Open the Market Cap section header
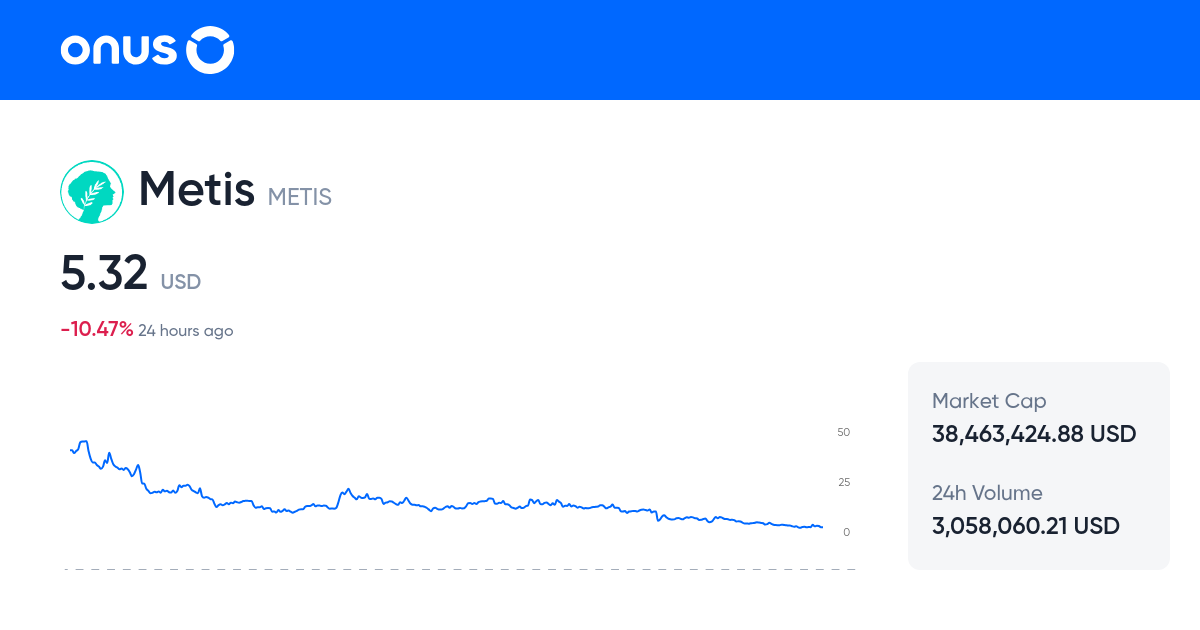Image resolution: width=1200 pixels, height=630 pixels. [x=989, y=400]
